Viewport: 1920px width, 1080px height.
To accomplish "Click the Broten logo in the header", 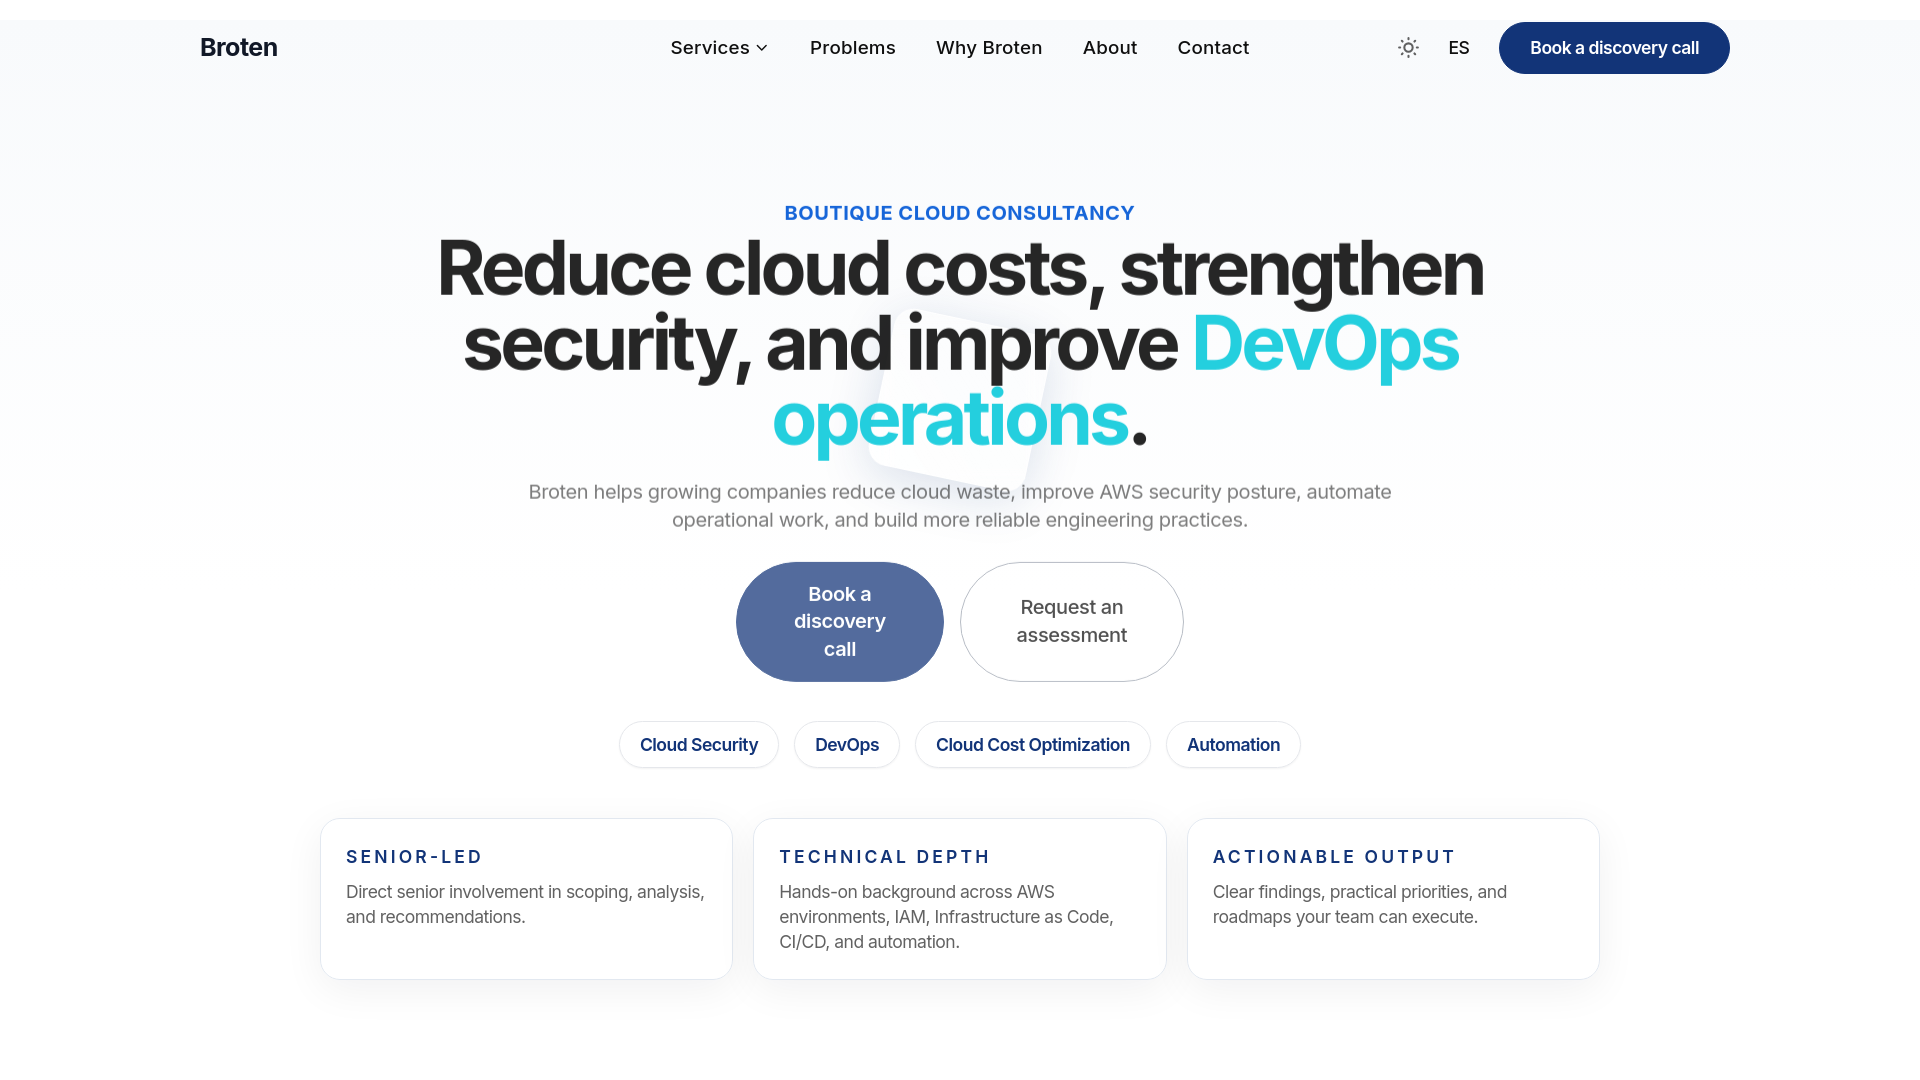I will click(x=239, y=47).
